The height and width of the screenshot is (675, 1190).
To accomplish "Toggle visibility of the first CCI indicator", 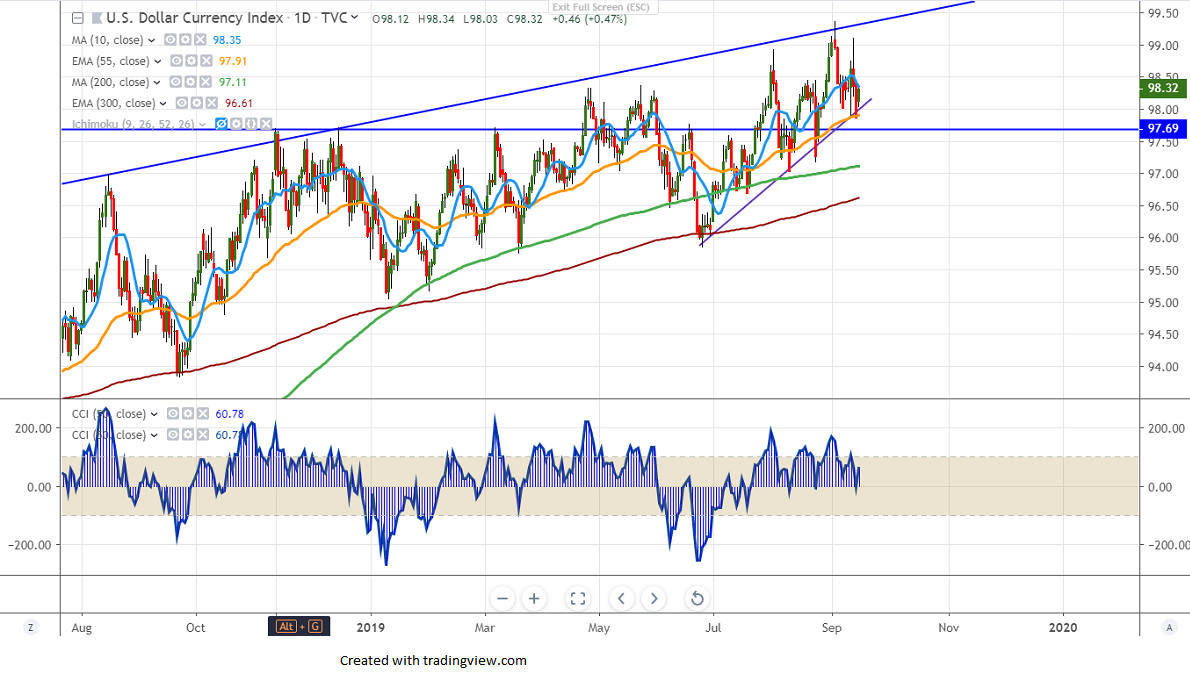I will tap(171, 414).
